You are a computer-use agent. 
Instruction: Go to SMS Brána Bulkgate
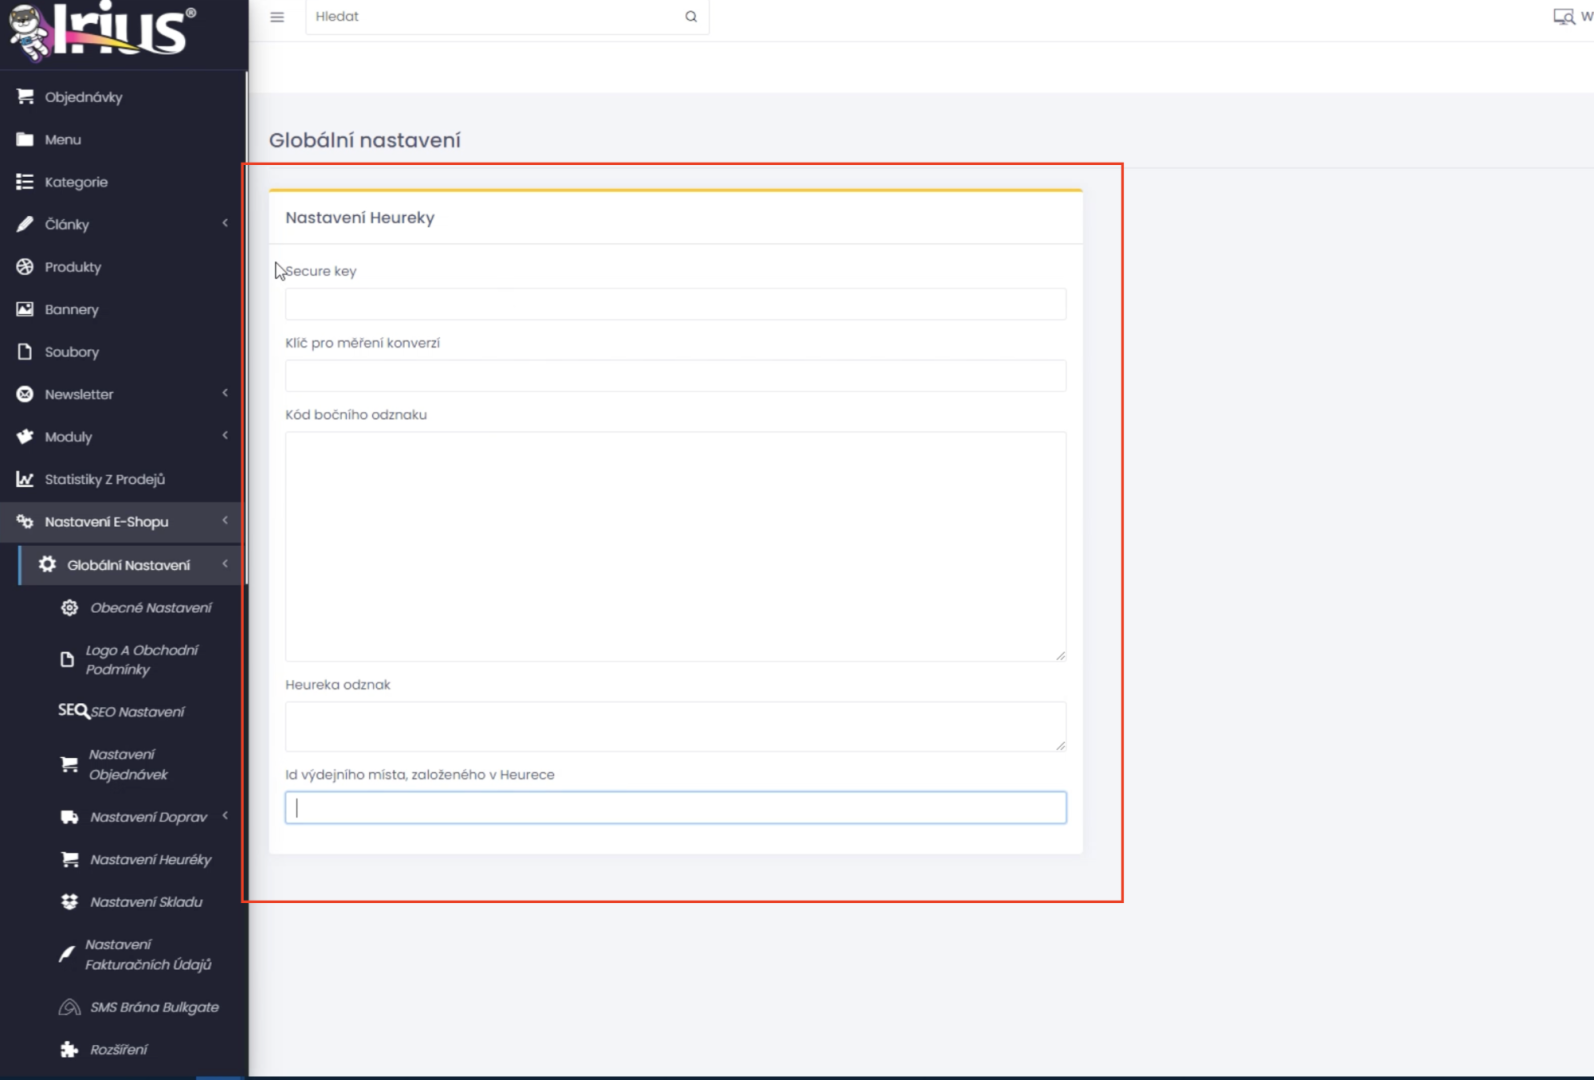pos(154,1007)
